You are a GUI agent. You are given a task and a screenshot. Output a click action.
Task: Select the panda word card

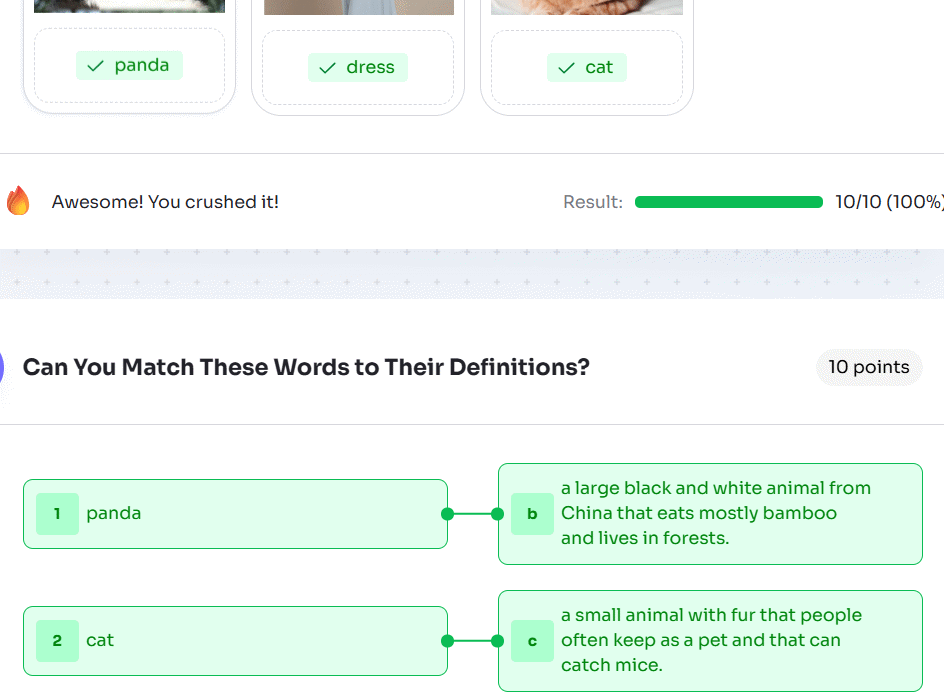[x=235, y=514]
